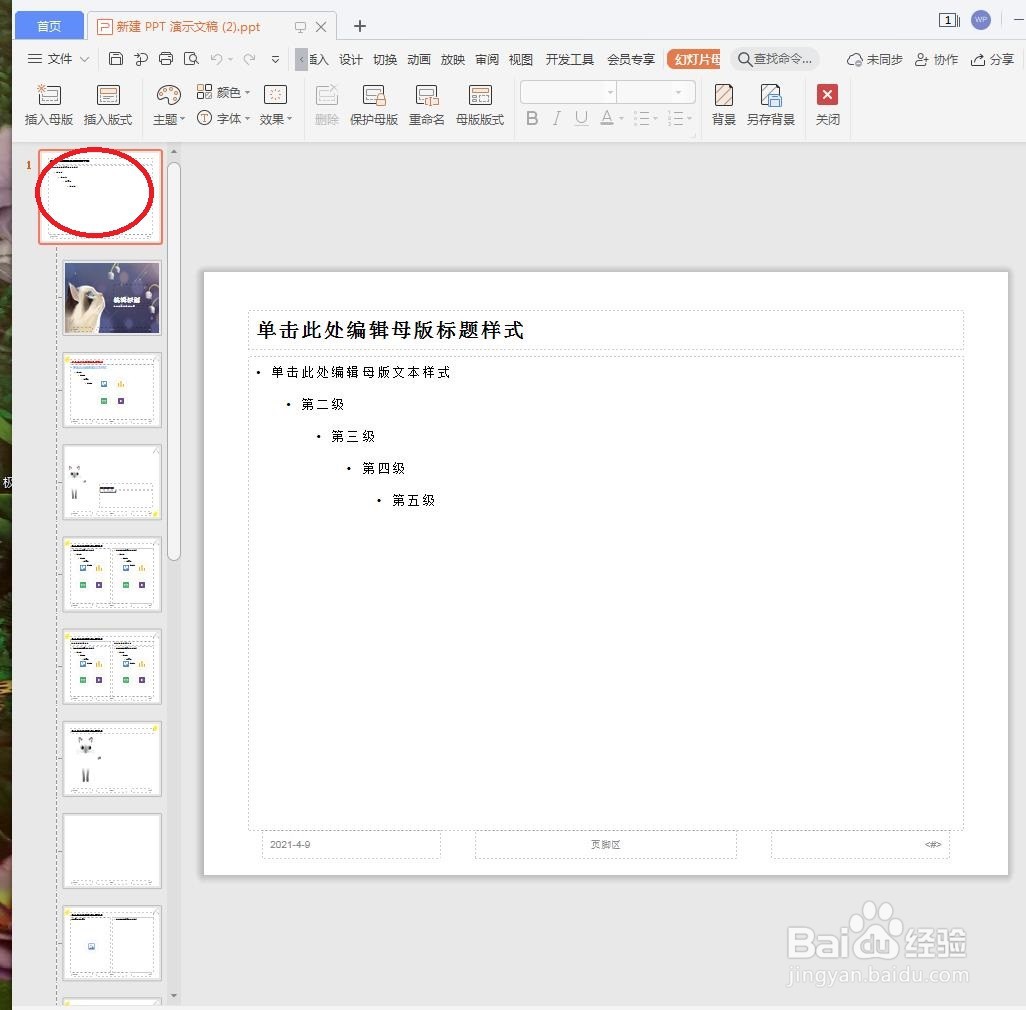Open the Animation (动画) tab
This screenshot has height=1010, width=1026.
[x=419, y=60]
